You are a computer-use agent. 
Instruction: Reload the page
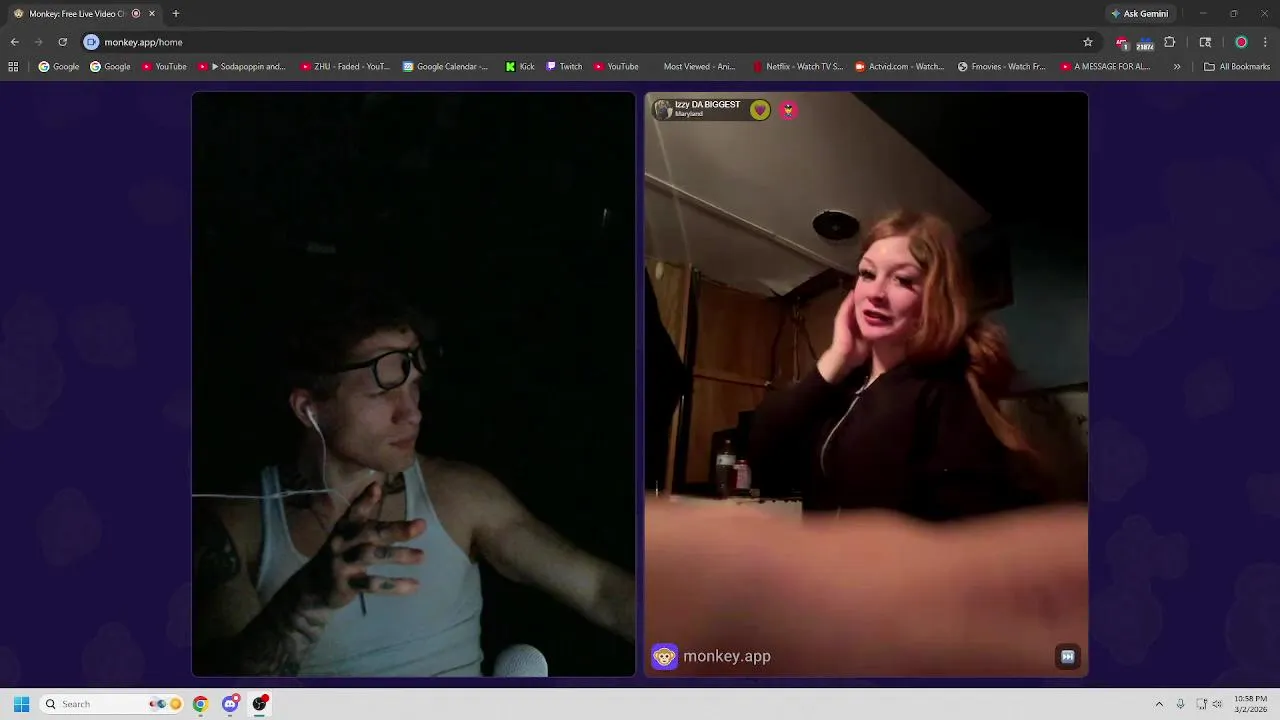point(62,42)
